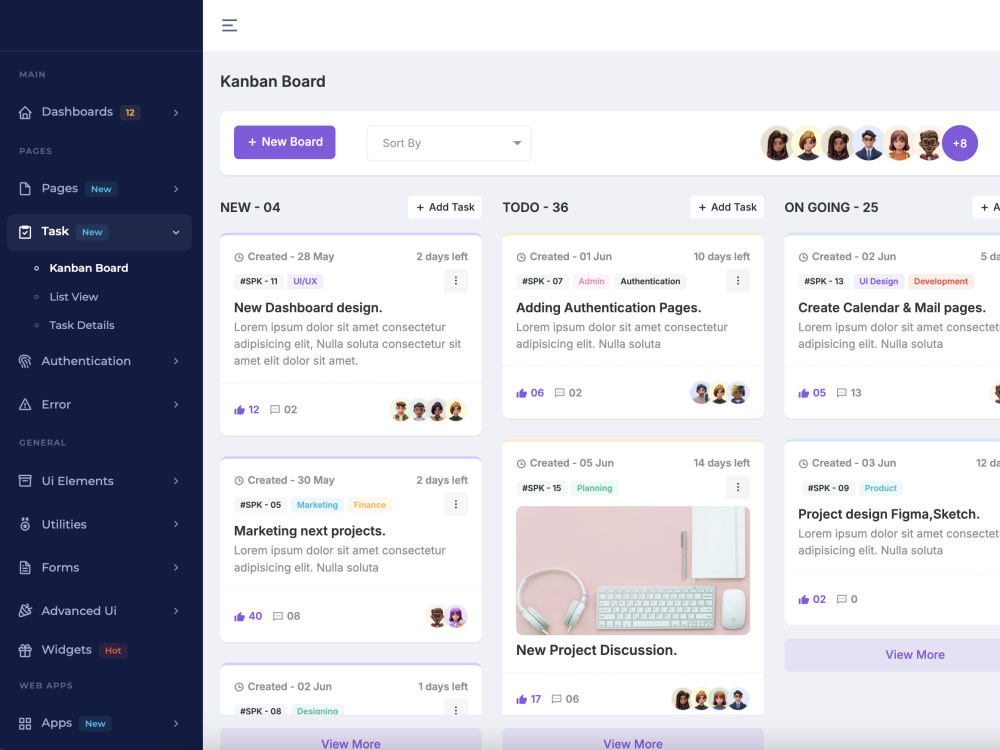Open the Authentication menu item label

pos(86,361)
